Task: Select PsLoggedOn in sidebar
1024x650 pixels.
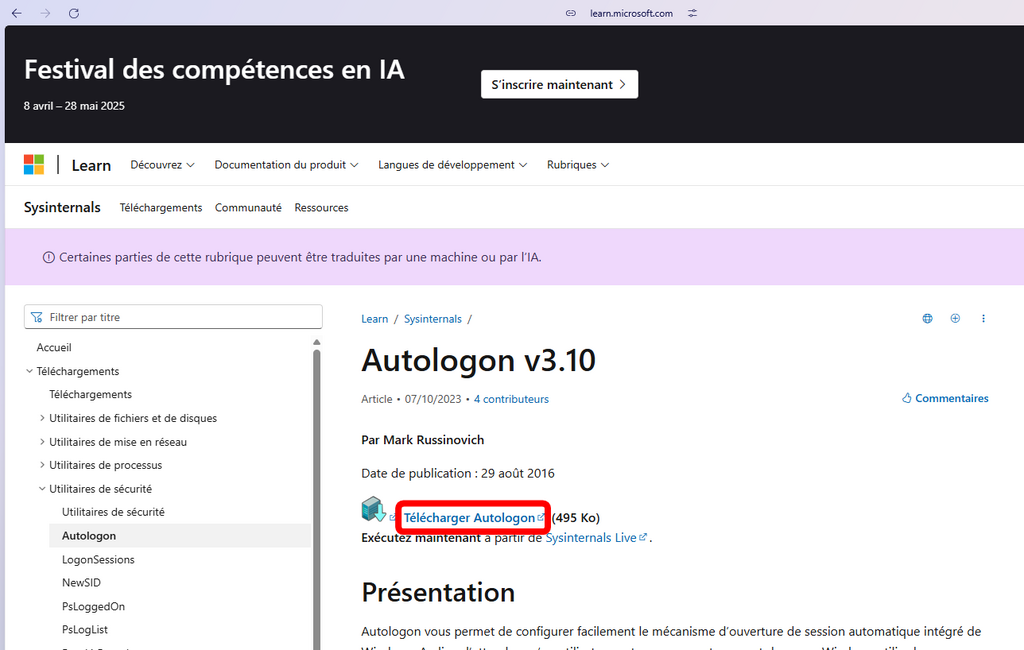Action: [x=93, y=606]
